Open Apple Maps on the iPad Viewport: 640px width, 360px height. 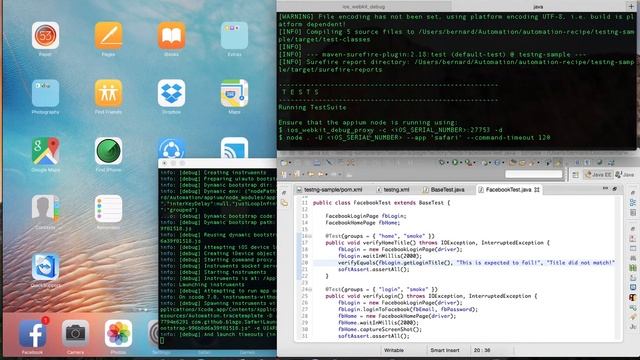(x=234, y=93)
